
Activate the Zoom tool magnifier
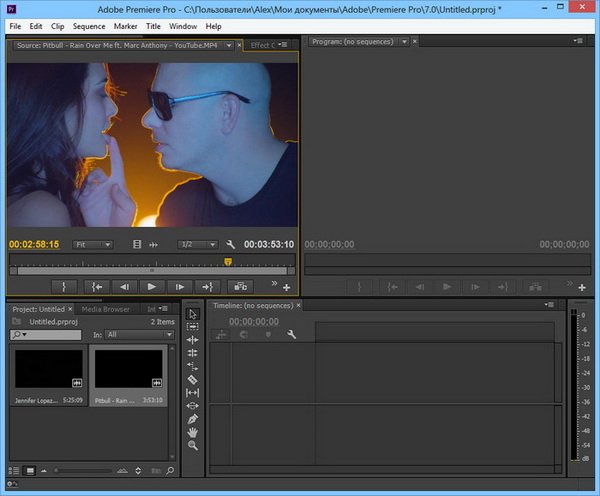193,444
